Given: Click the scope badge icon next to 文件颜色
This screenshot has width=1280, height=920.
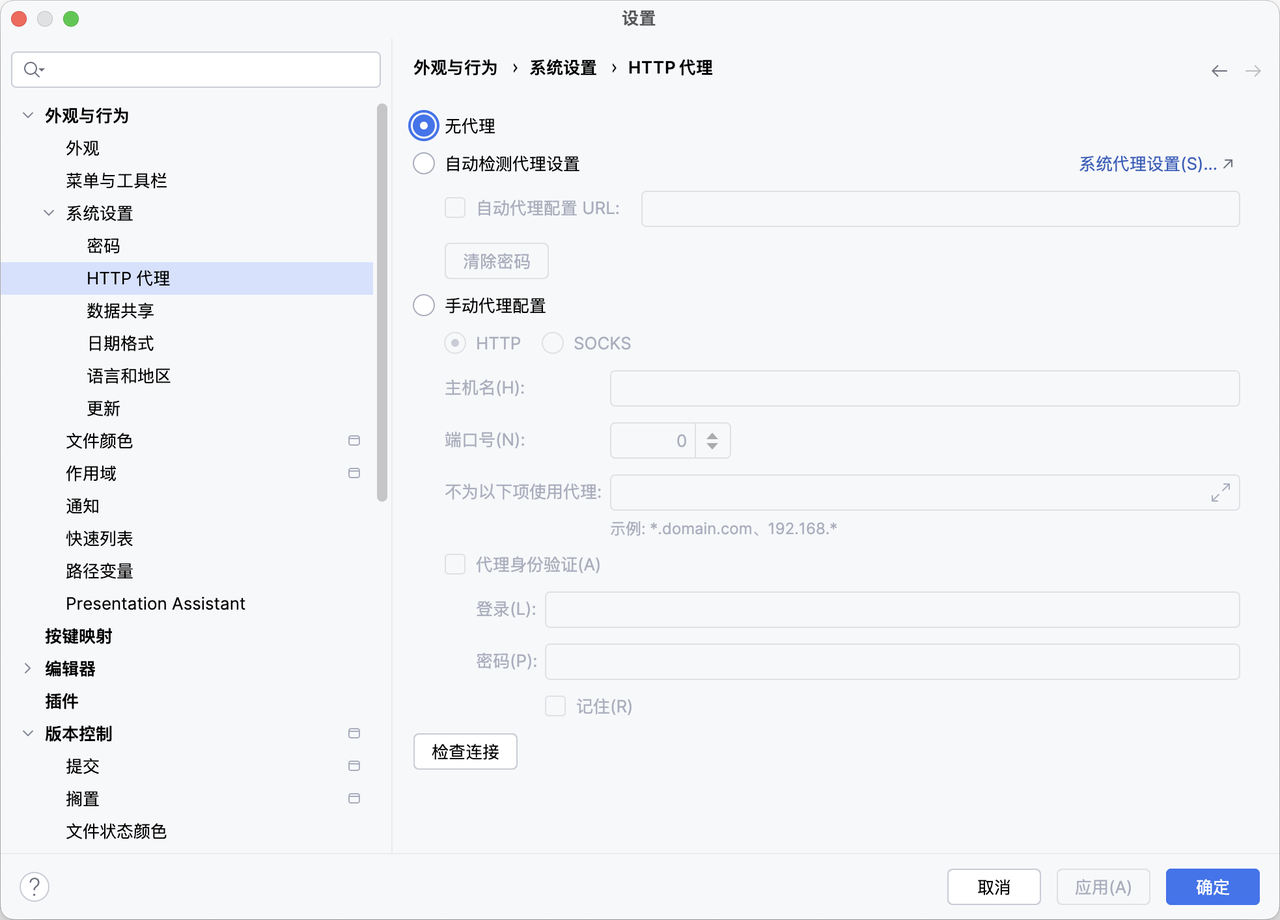Looking at the screenshot, I should (x=353, y=440).
